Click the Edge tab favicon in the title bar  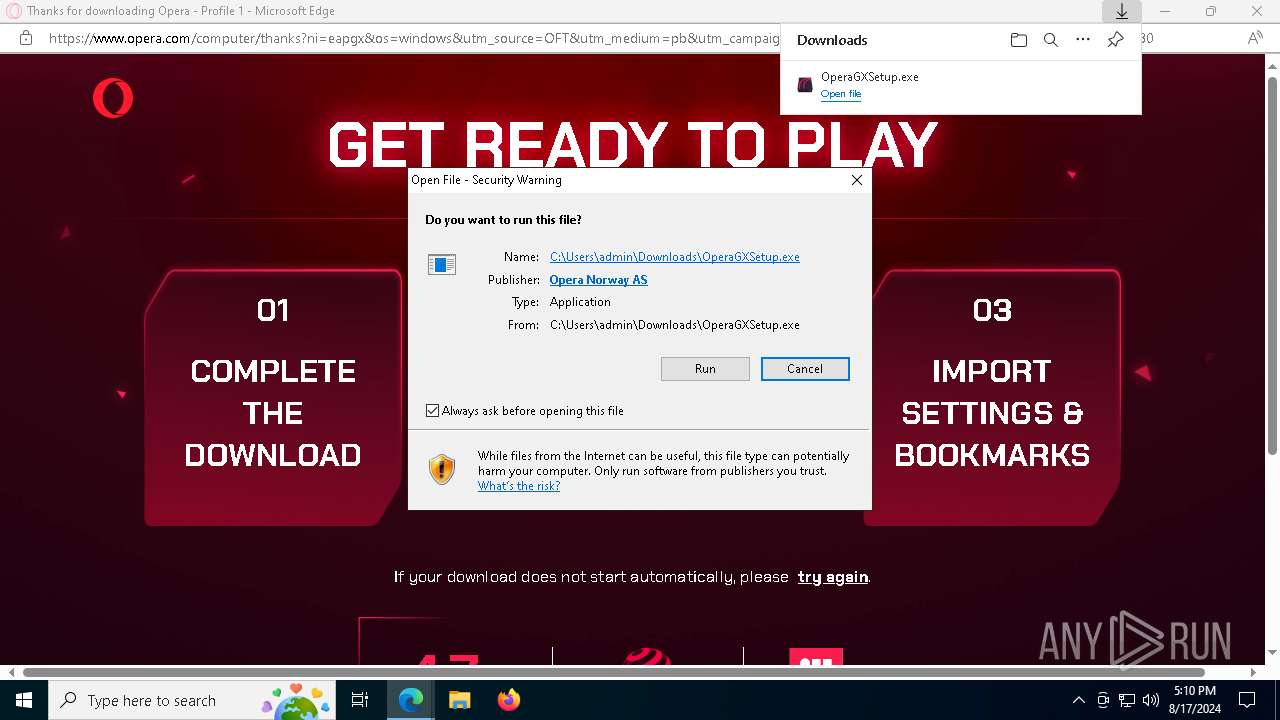click(14, 11)
